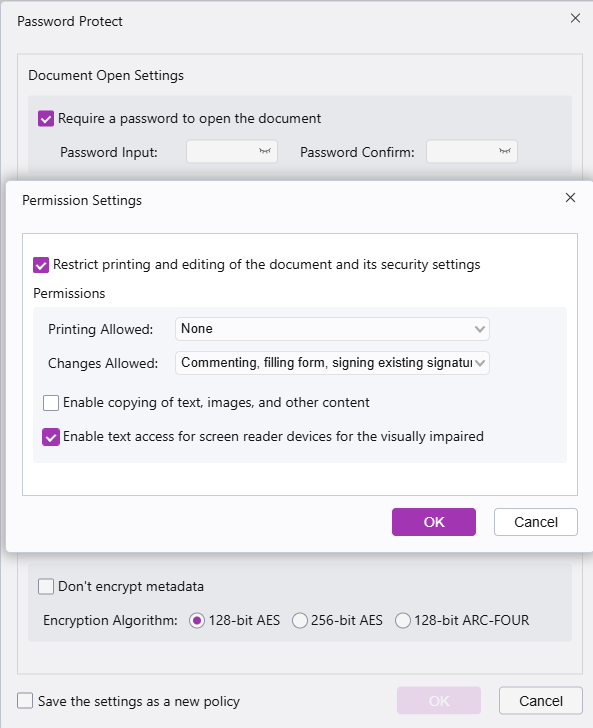This screenshot has width=593, height=728.
Task: Cancel the Permission Settings dialog
Action: click(x=536, y=522)
